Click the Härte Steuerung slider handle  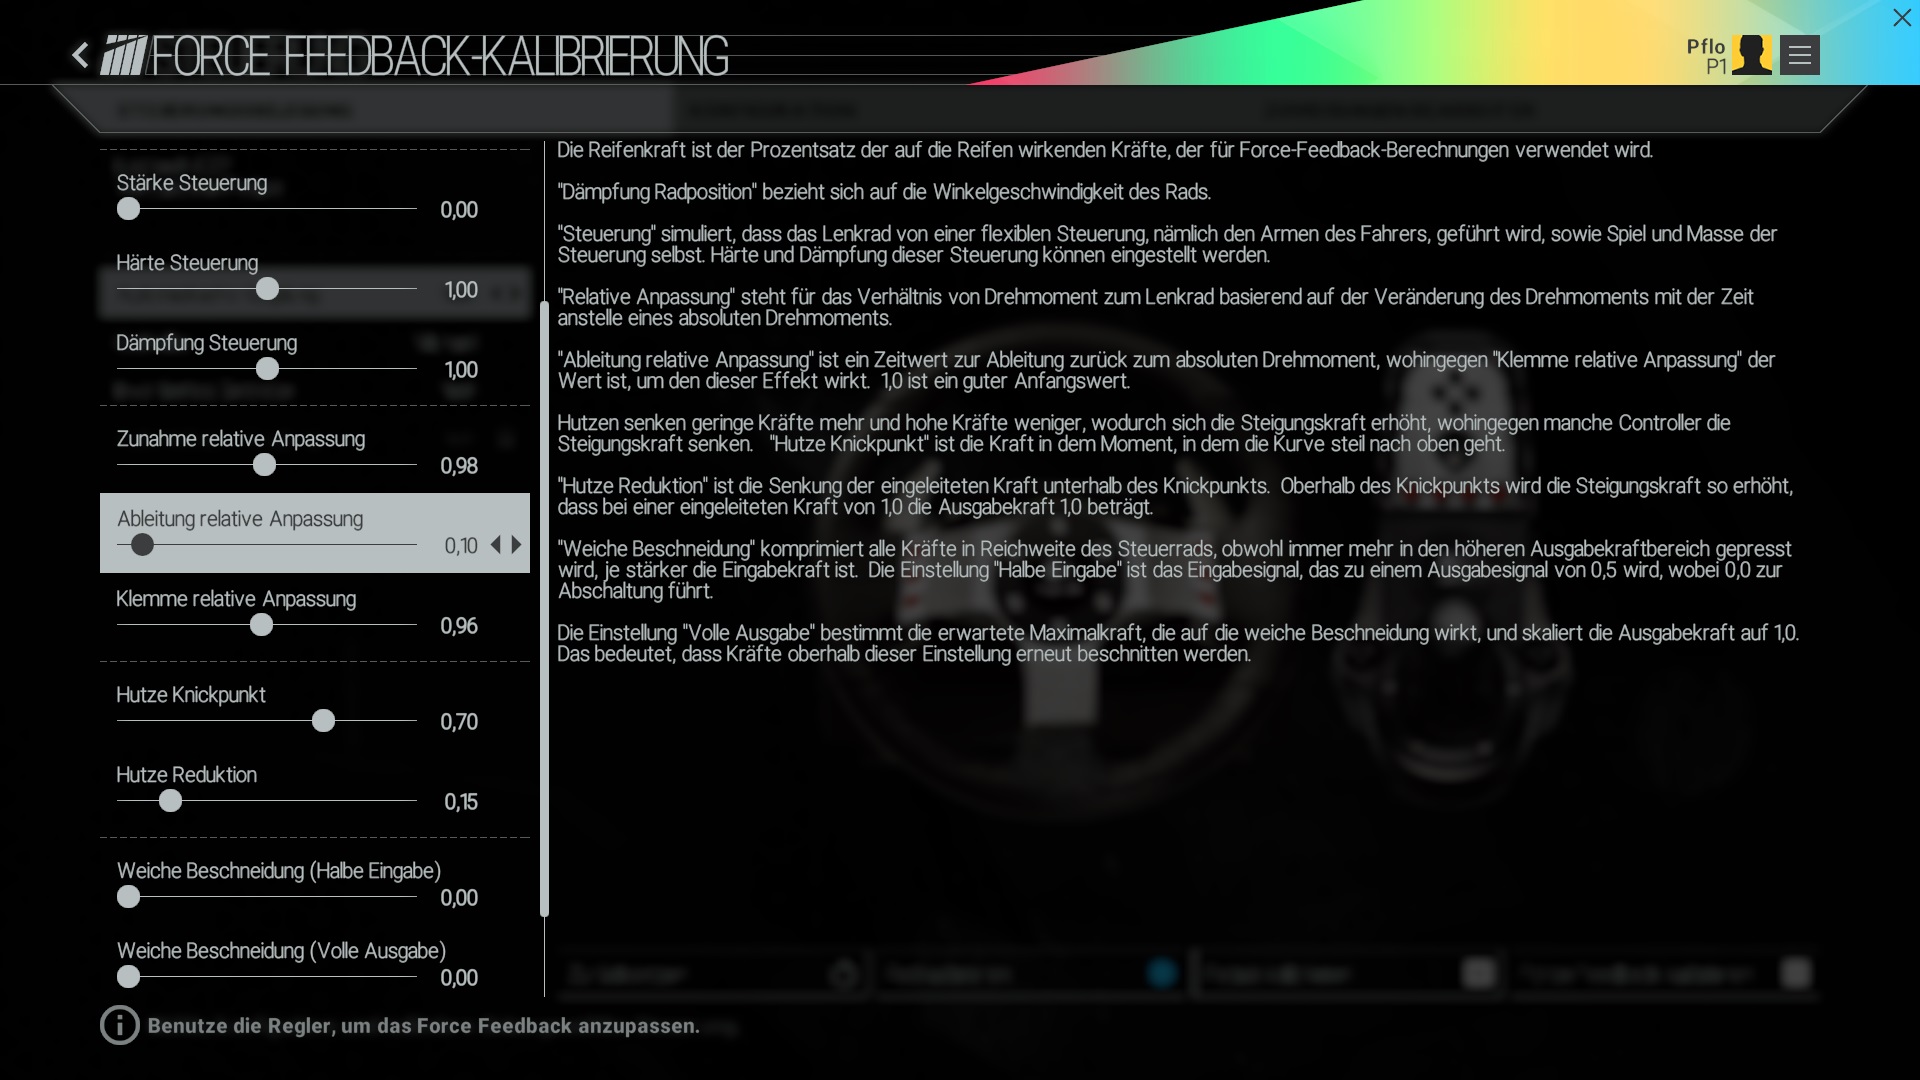[x=267, y=289]
